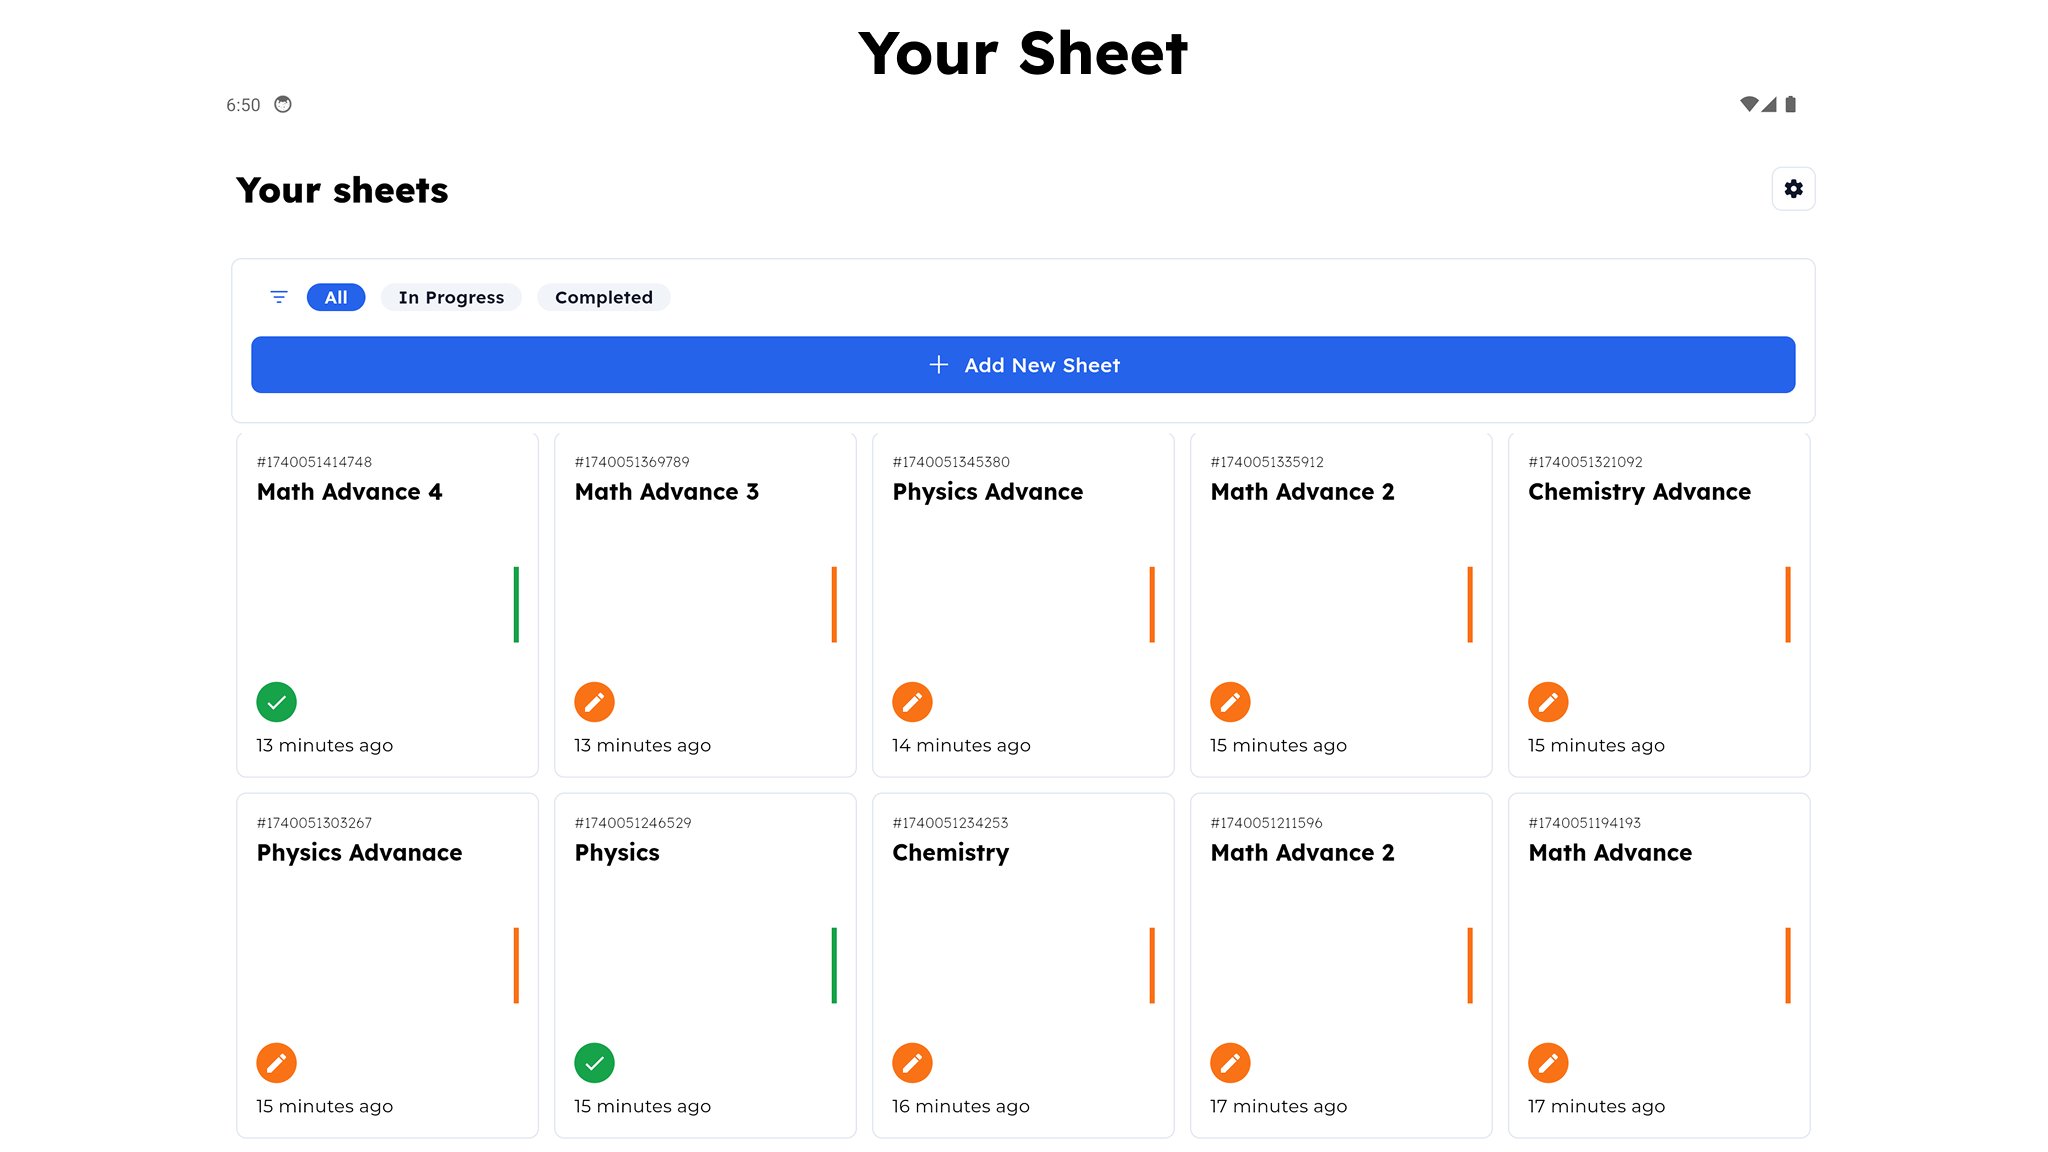The height and width of the screenshot is (1152, 2048).
Task: Click the filter lines icon
Action: pyautogui.click(x=279, y=297)
